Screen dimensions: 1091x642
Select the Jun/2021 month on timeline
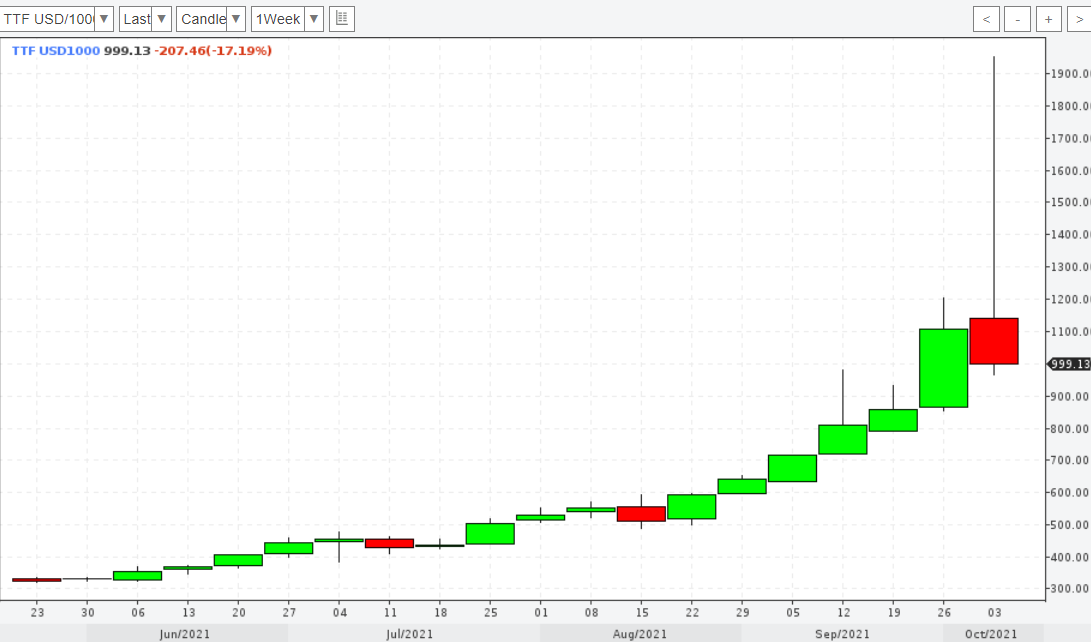tap(184, 634)
